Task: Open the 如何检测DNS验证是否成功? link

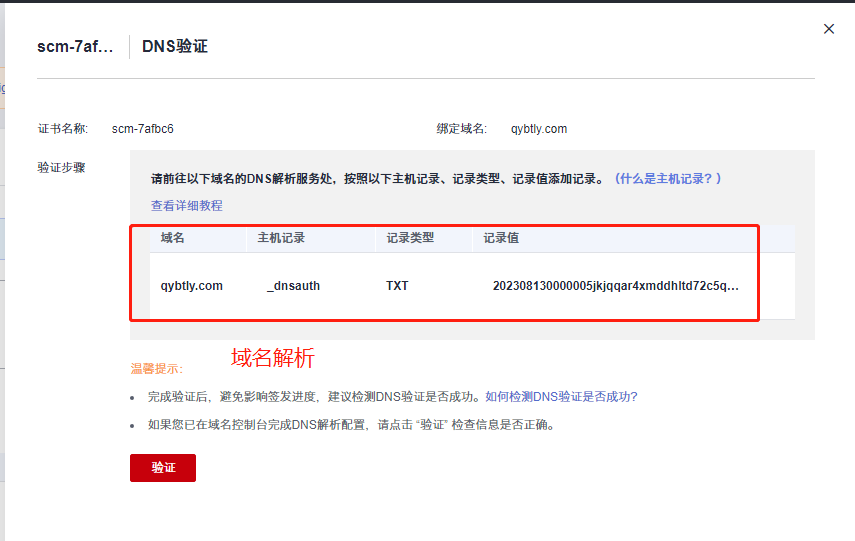Action: pyautogui.click(x=561, y=397)
